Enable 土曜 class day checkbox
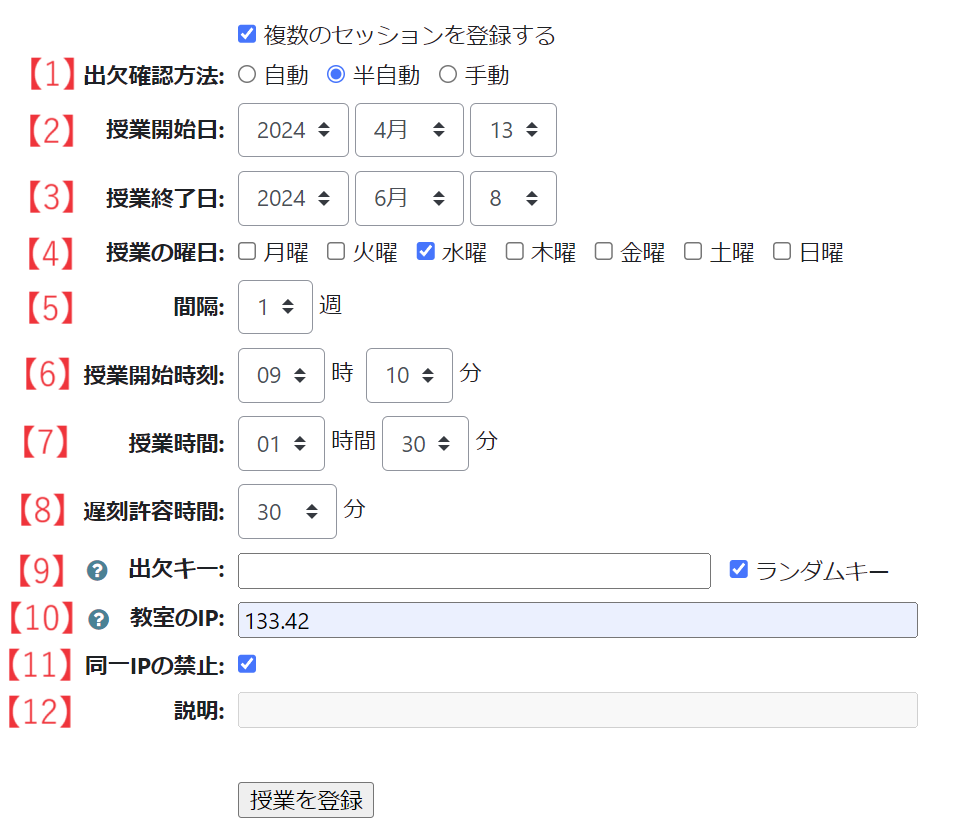The width and height of the screenshot is (956, 832). 693,252
